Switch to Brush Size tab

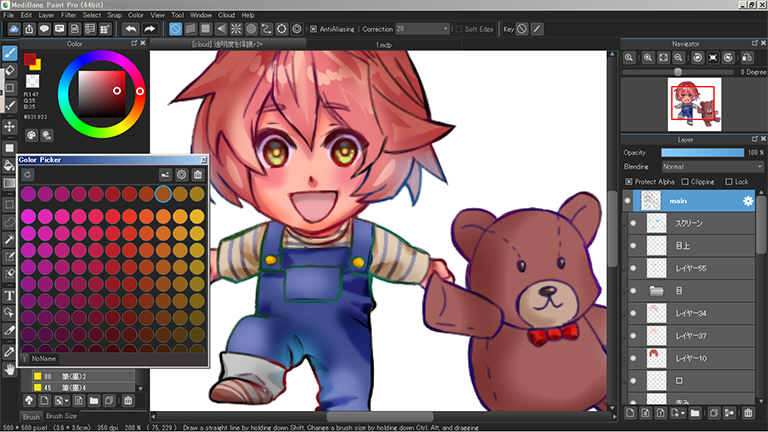click(61, 416)
